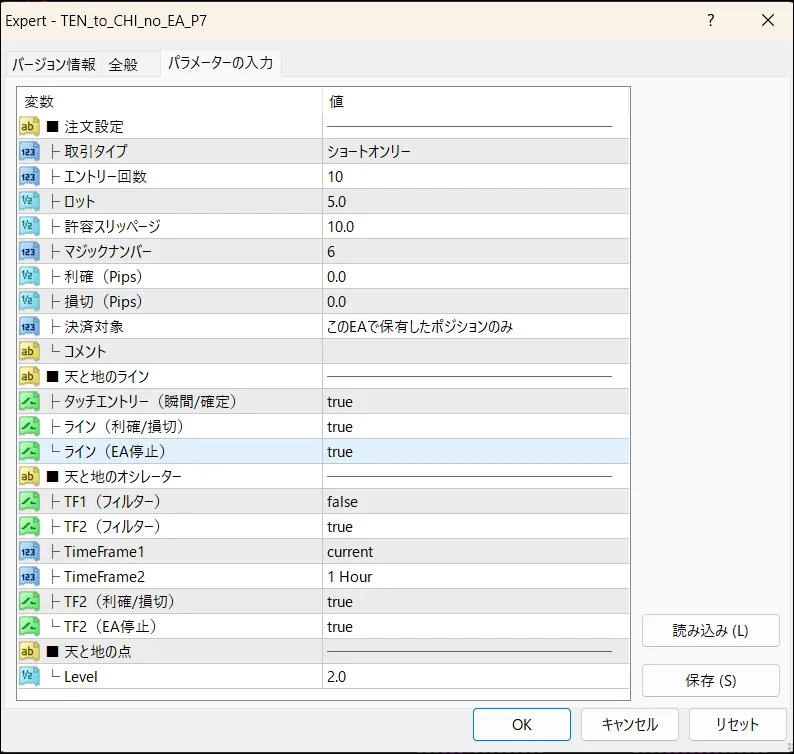Open the 決済対象 value dropdown
794x754 pixels.
coord(475,327)
